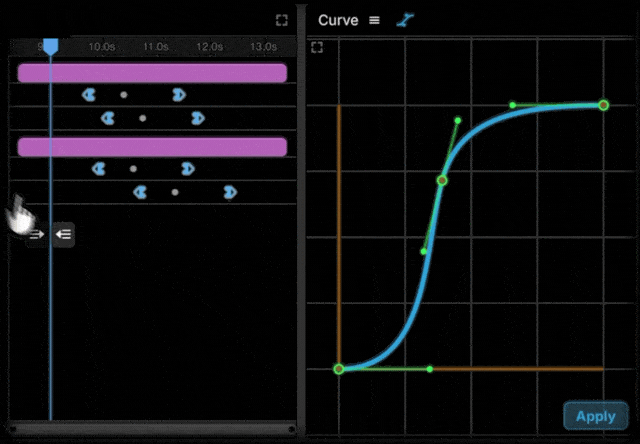Click fourth row's left keyframe marker

[x=140, y=192]
